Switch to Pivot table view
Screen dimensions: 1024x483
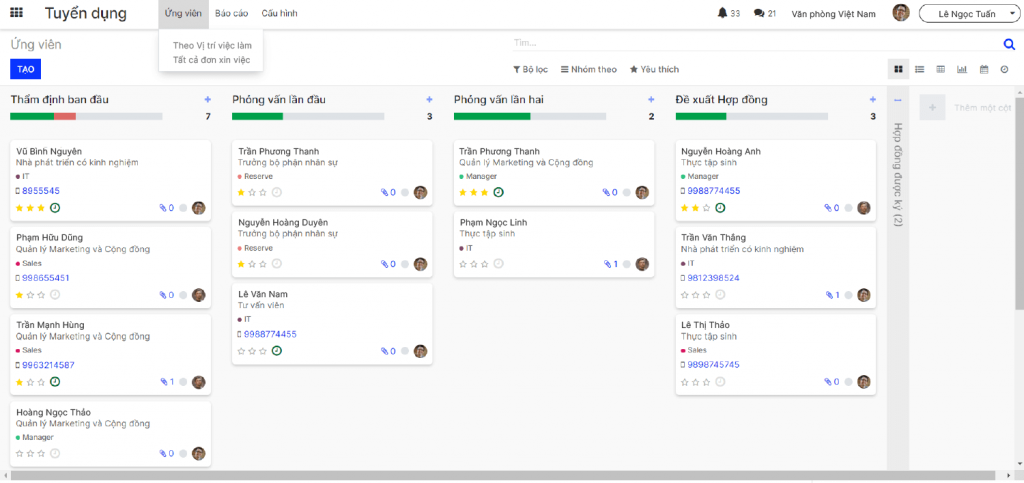[940, 69]
